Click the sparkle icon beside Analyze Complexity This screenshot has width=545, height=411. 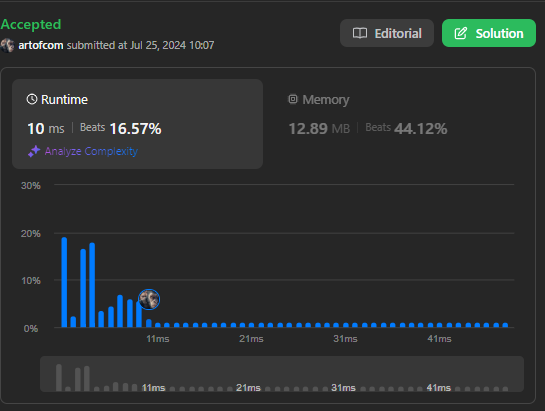(34, 151)
